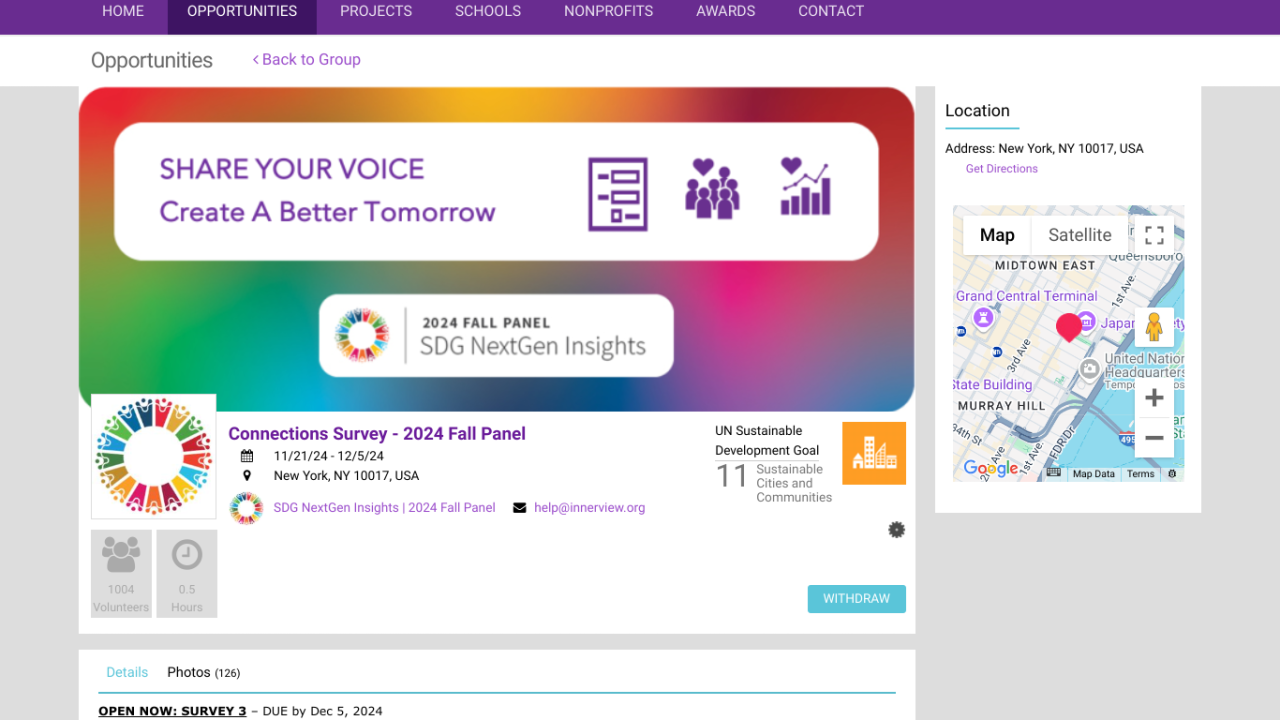Click the Back to Group link
This screenshot has width=1280, height=720.
click(x=306, y=60)
